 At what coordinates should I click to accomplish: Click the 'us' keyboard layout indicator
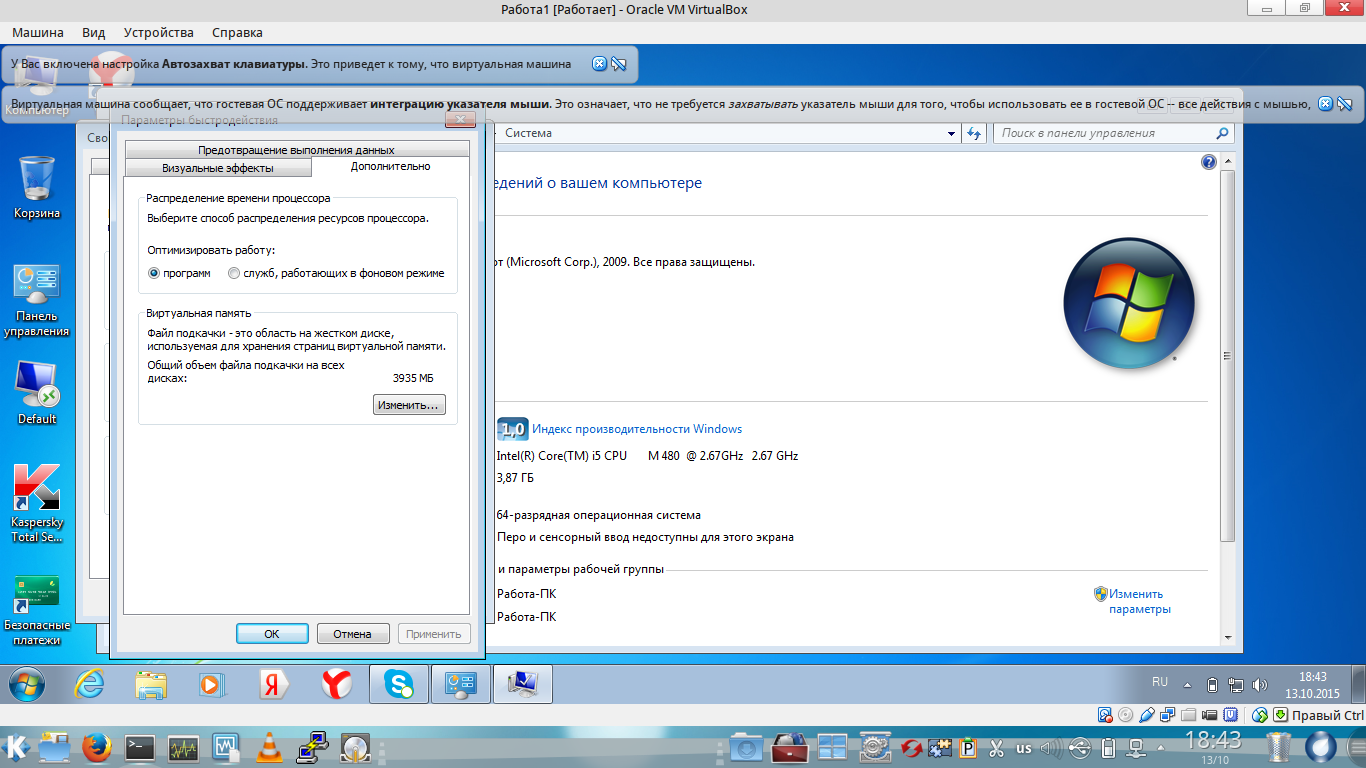[1024, 748]
